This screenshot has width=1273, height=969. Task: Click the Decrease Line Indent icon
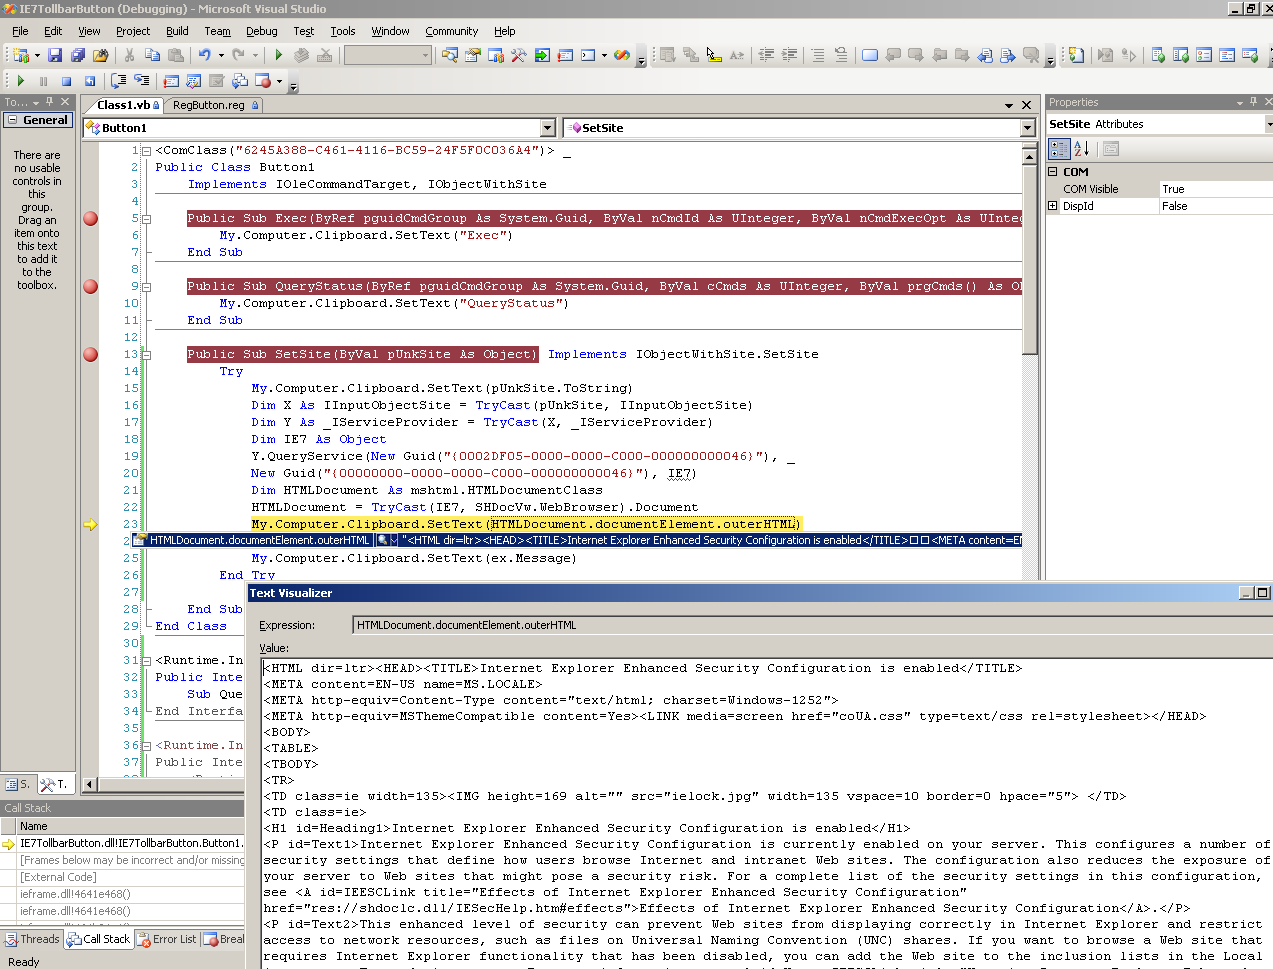[767, 55]
